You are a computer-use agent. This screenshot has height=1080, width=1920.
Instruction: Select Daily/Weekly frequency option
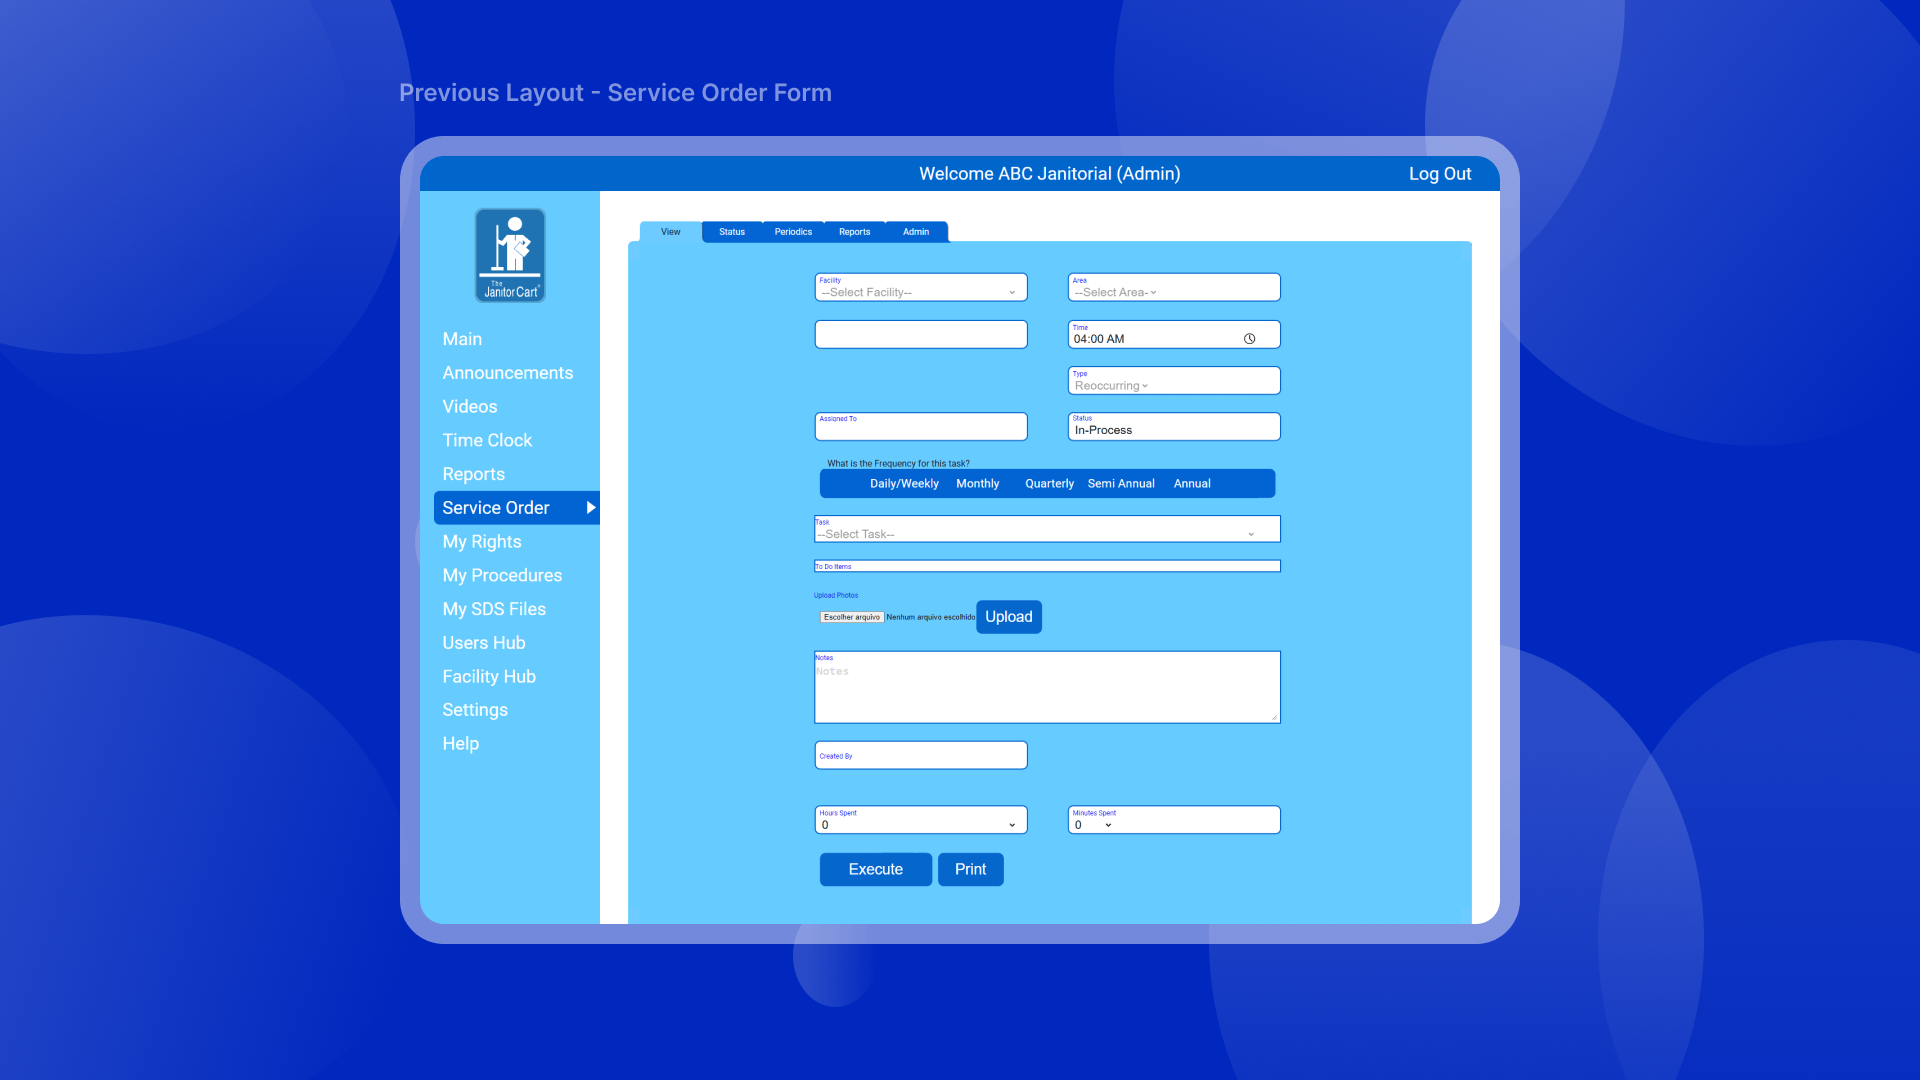904,484
